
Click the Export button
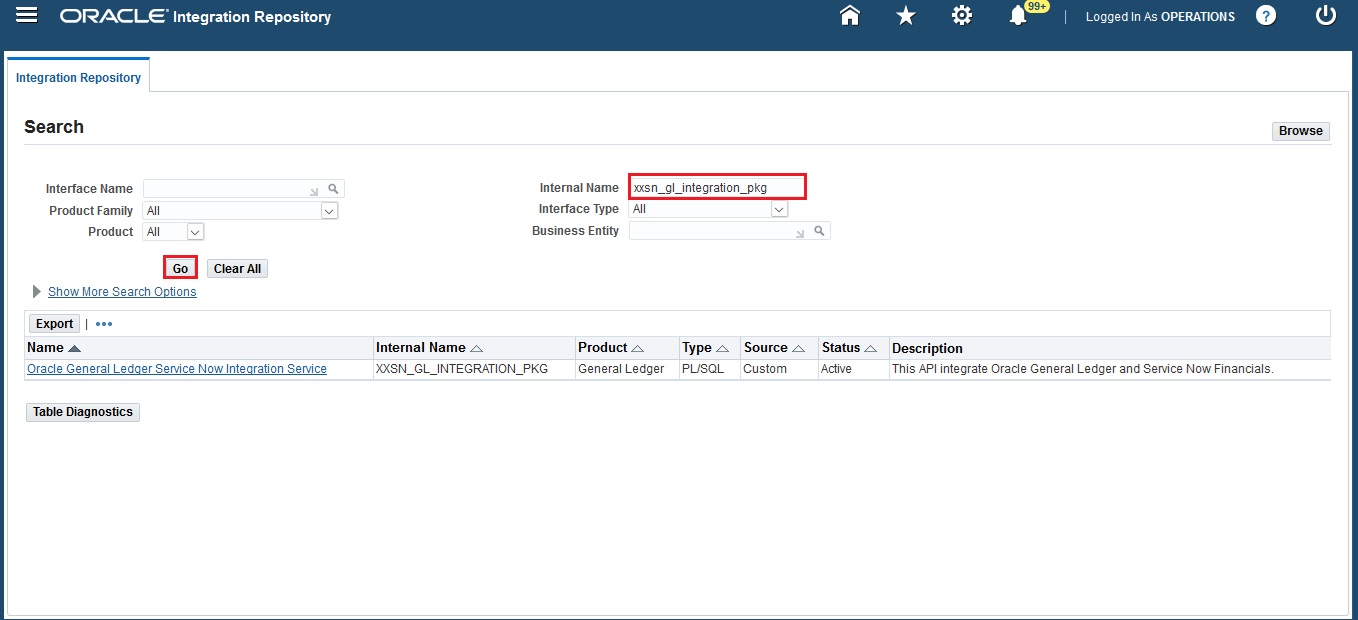[x=54, y=324]
